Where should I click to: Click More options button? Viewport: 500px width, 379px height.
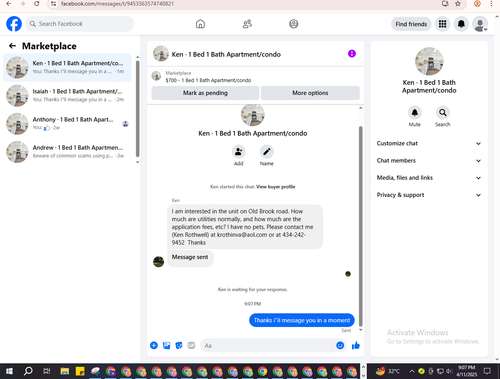click(x=310, y=93)
